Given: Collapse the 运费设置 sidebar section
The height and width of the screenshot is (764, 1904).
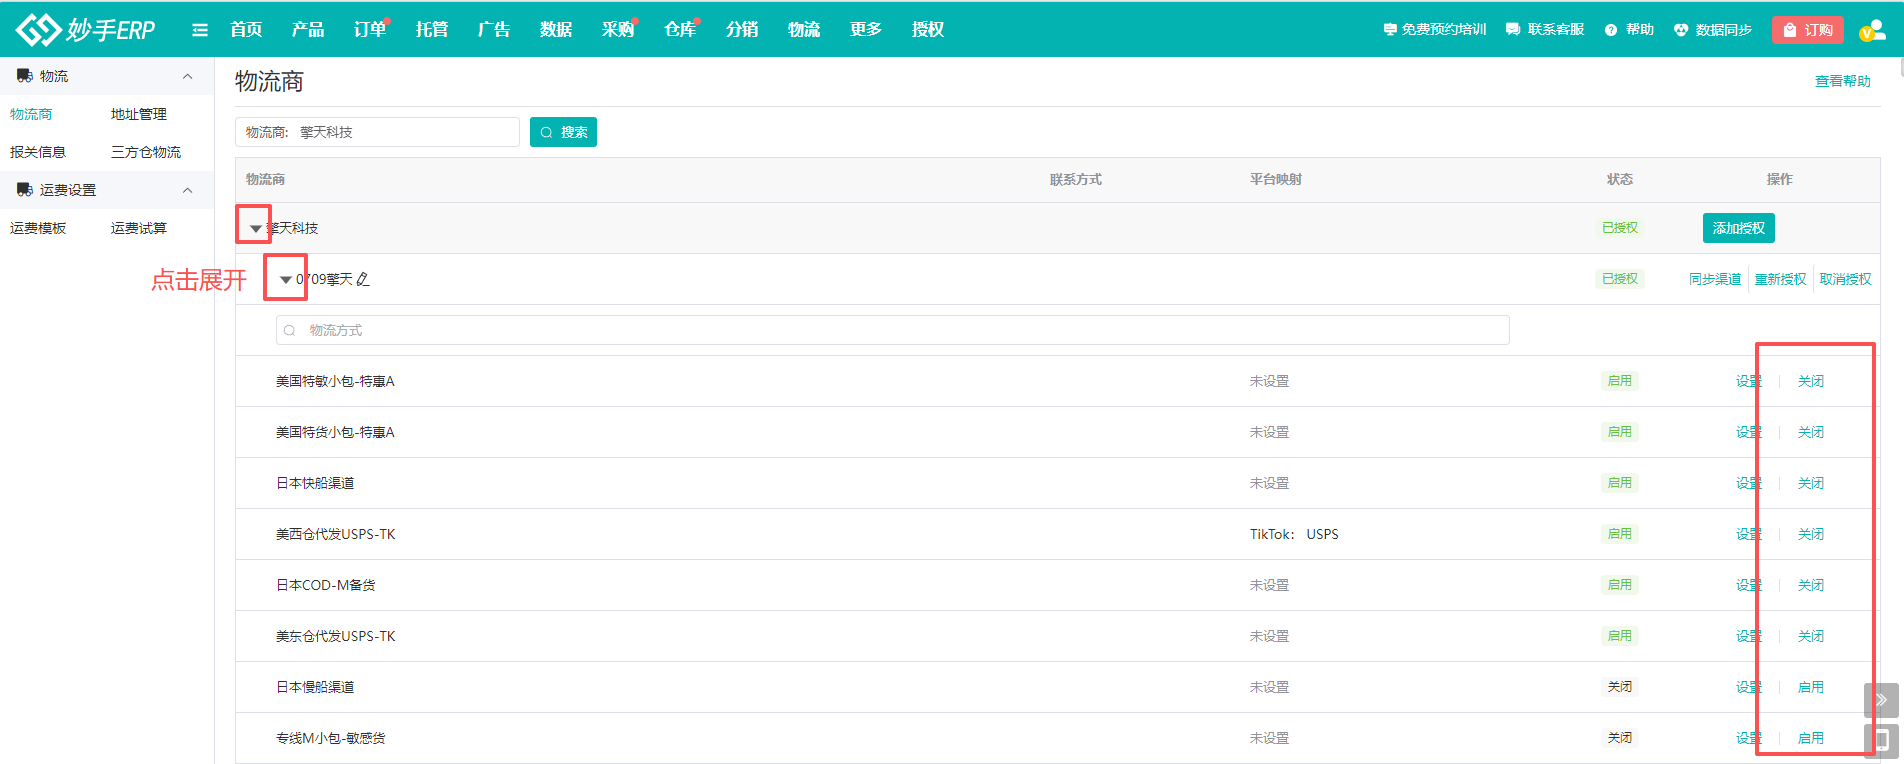Looking at the screenshot, I should coord(187,190).
